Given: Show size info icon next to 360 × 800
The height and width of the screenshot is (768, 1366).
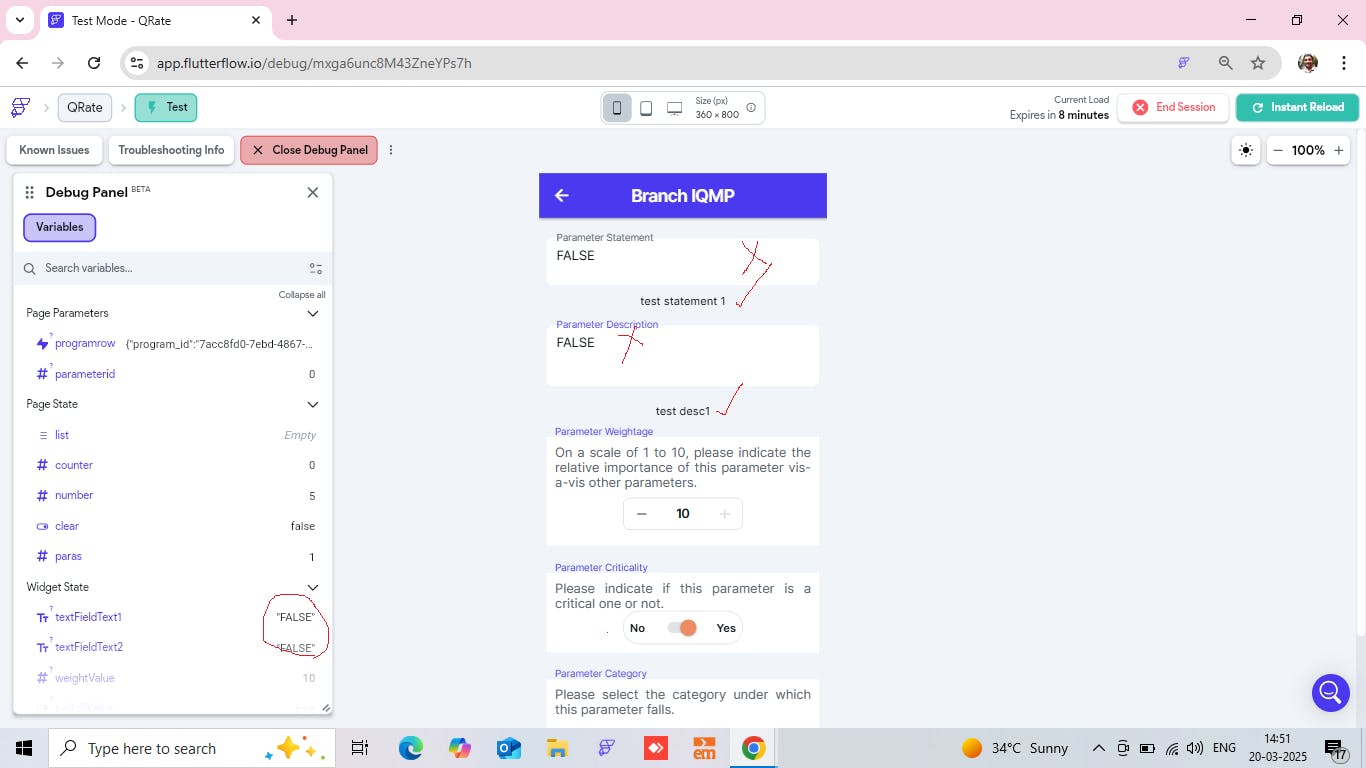Looking at the screenshot, I should pos(750,108).
